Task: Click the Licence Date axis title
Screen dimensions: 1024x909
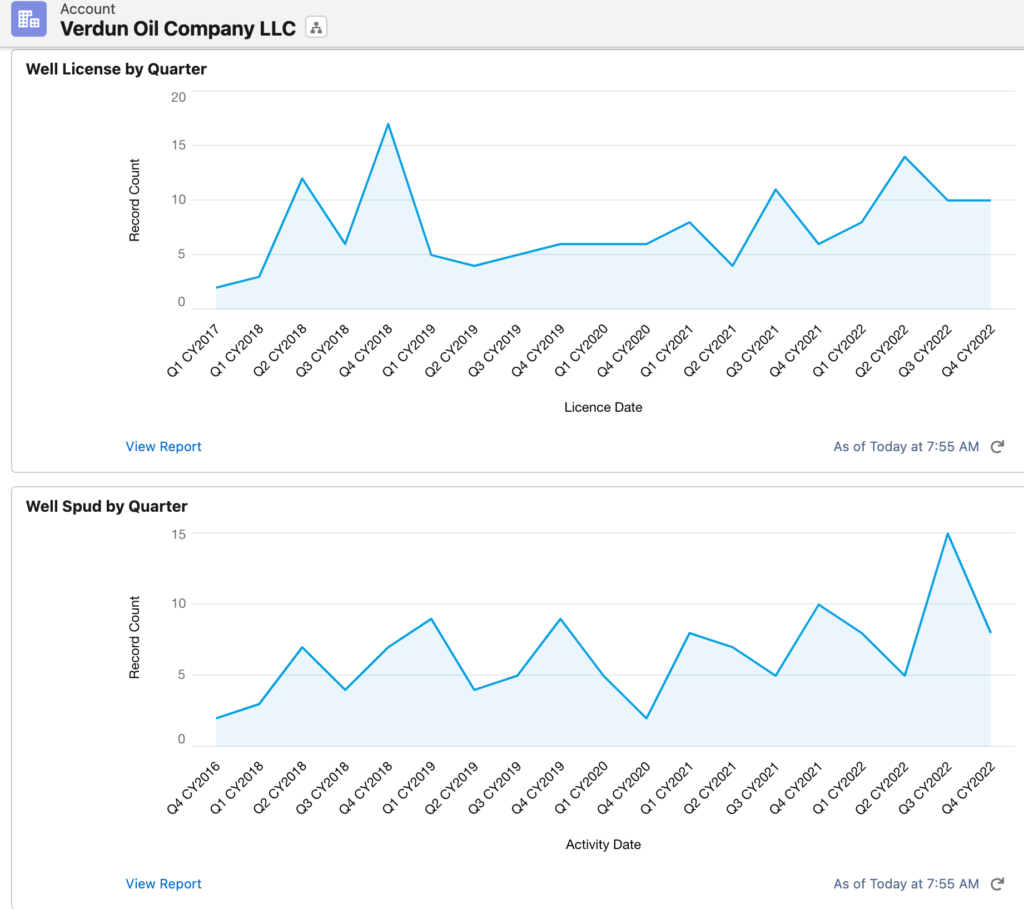Action: [x=602, y=407]
